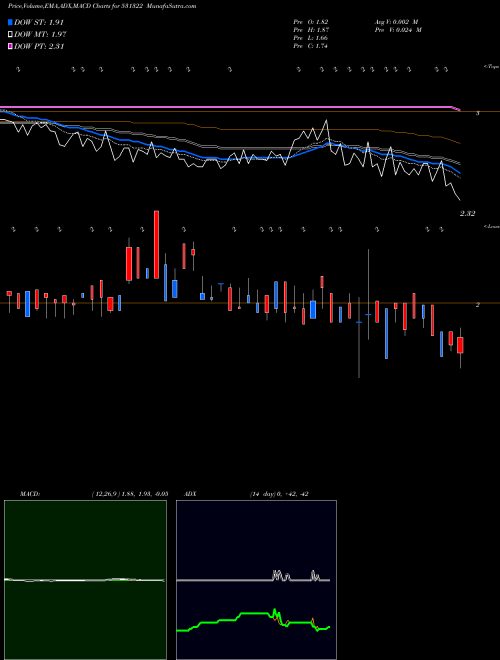The image size is (500, 660).
Task: Click the last red candlestick at the chart's end
Action: point(460,345)
